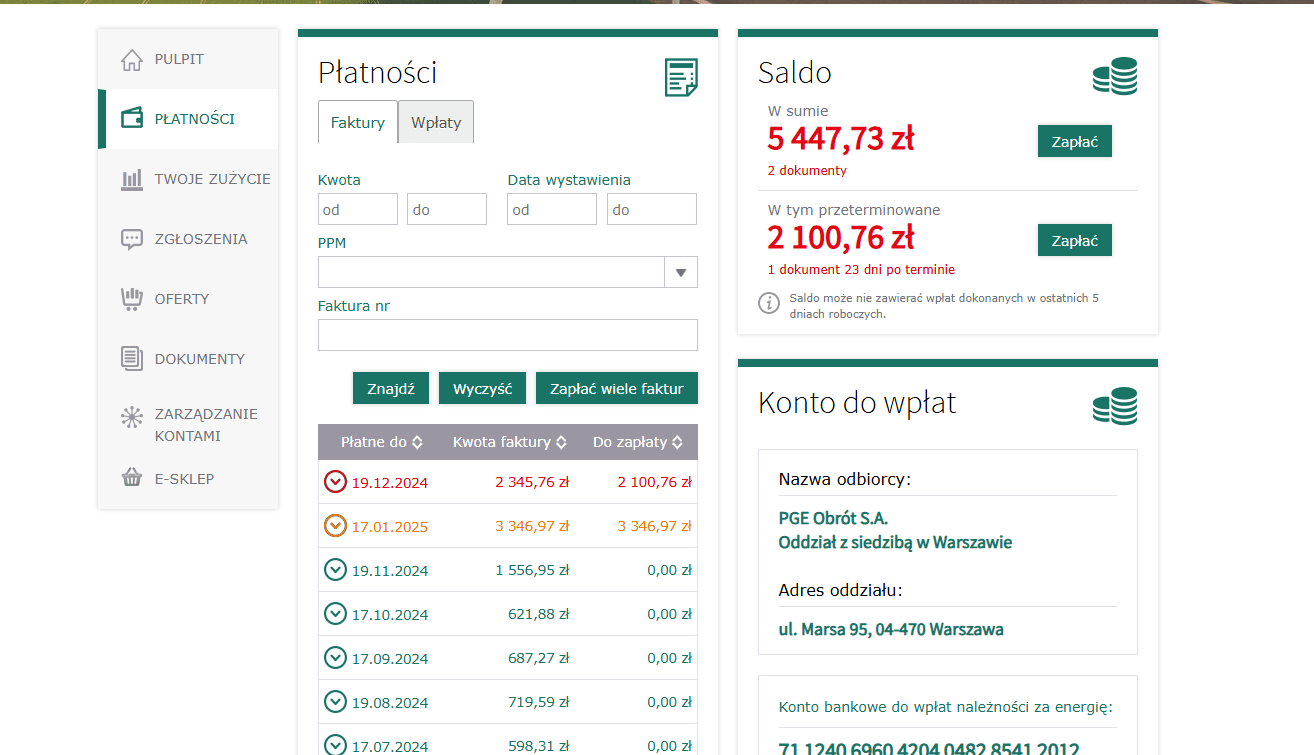Viewport: 1314px width, 755px height.
Task: Click the info icon beside the Saldo note
Action: click(x=769, y=303)
